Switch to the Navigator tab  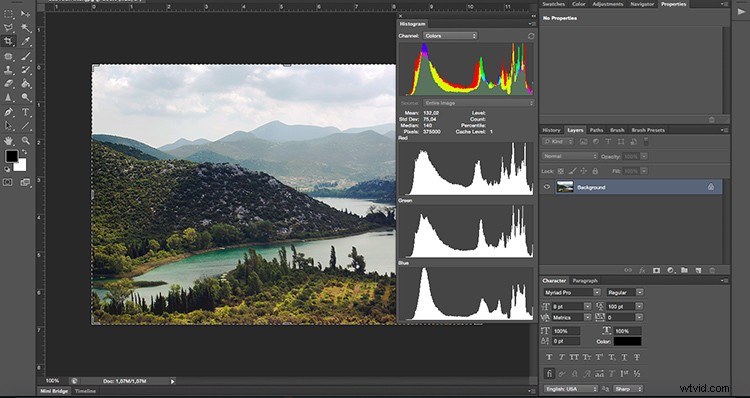coord(642,4)
